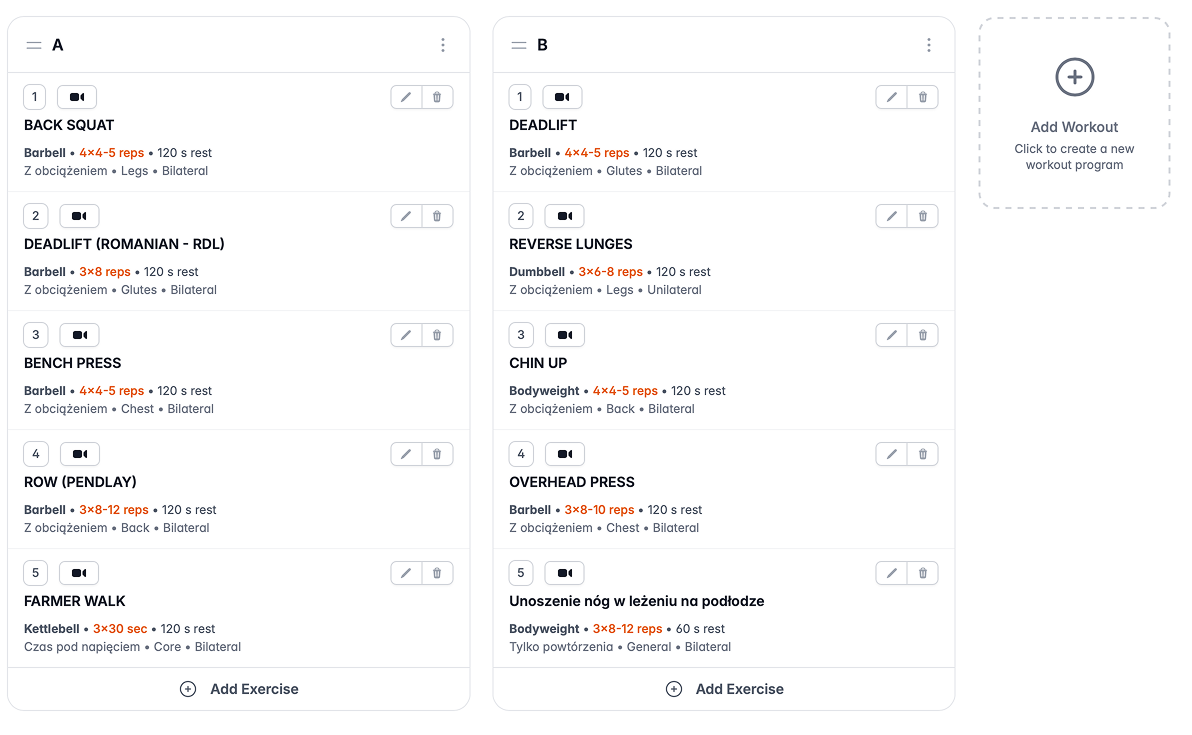Edit the BENCH PRESS exercise
The image size is (1192, 735).
pyautogui.click(x=406, y=335)
